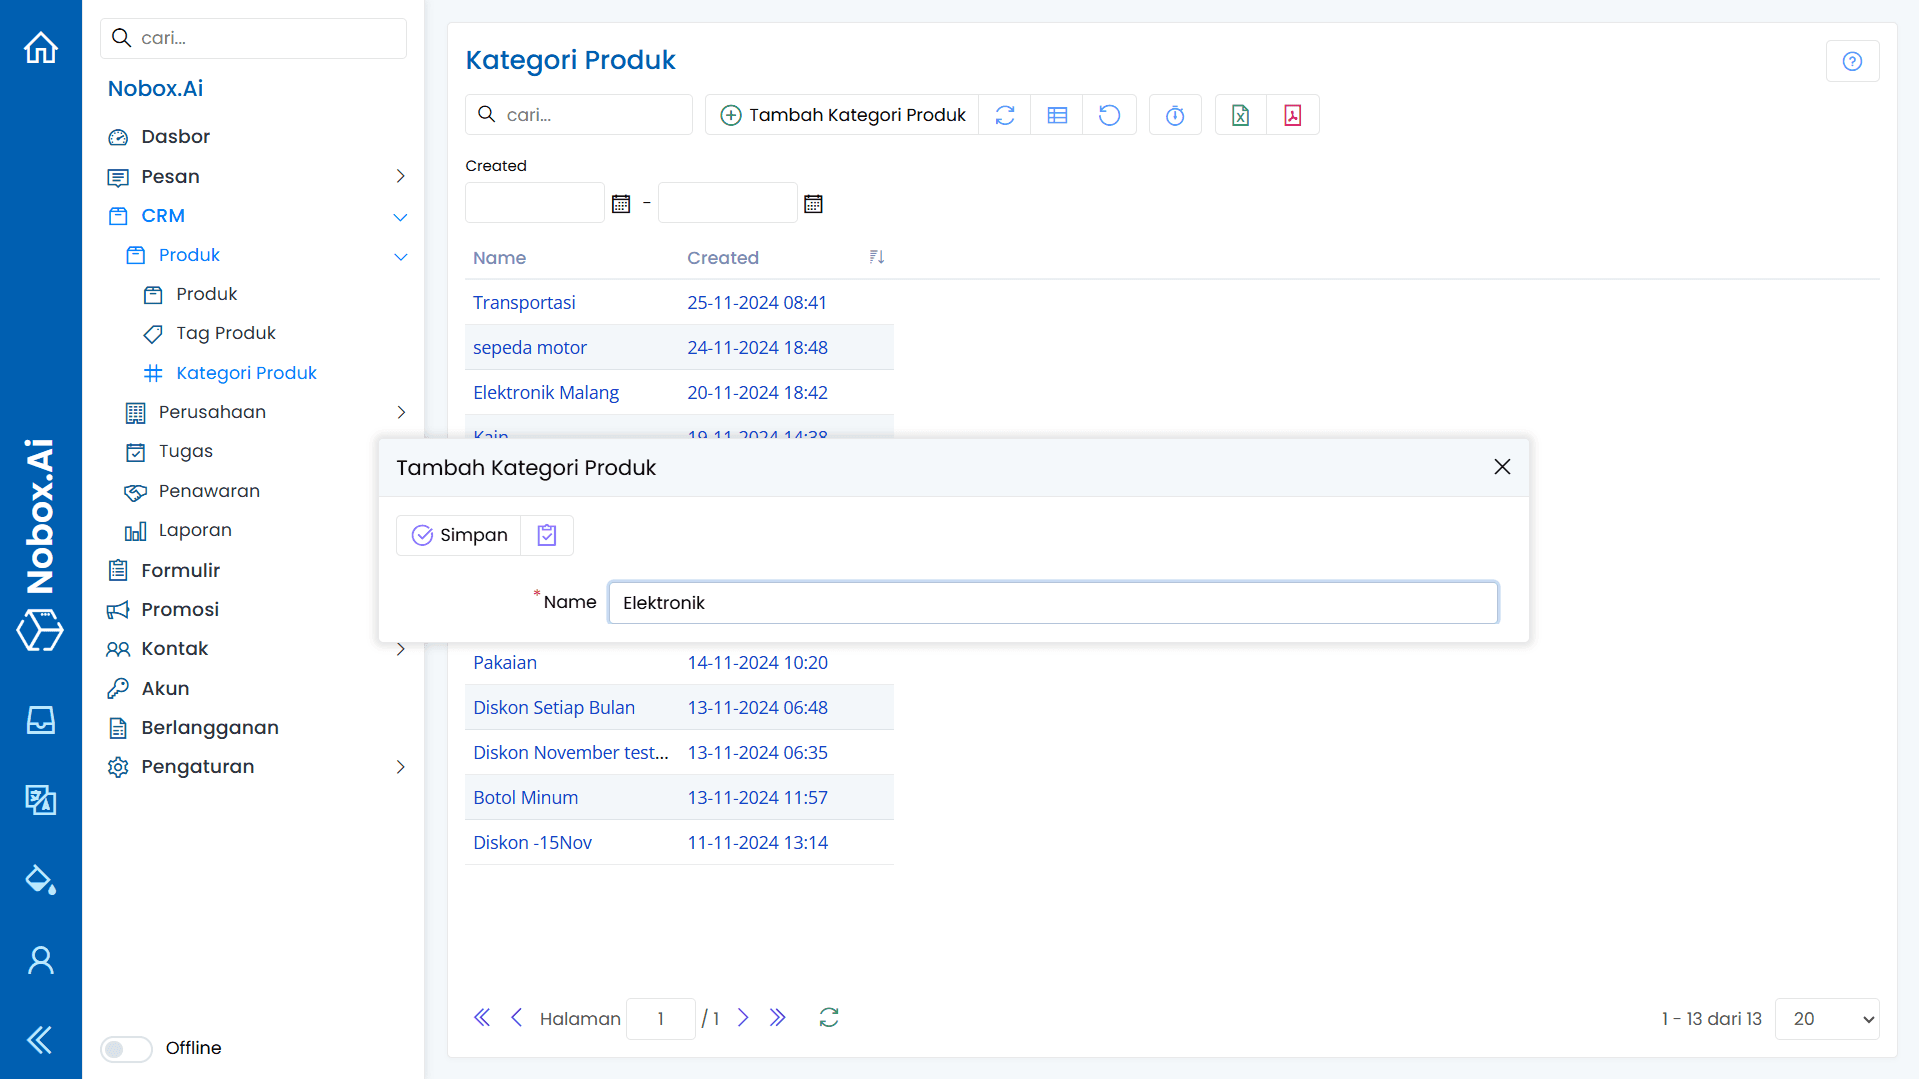
Task: Toggle the Offline switch
Action: pos(126,1048)
